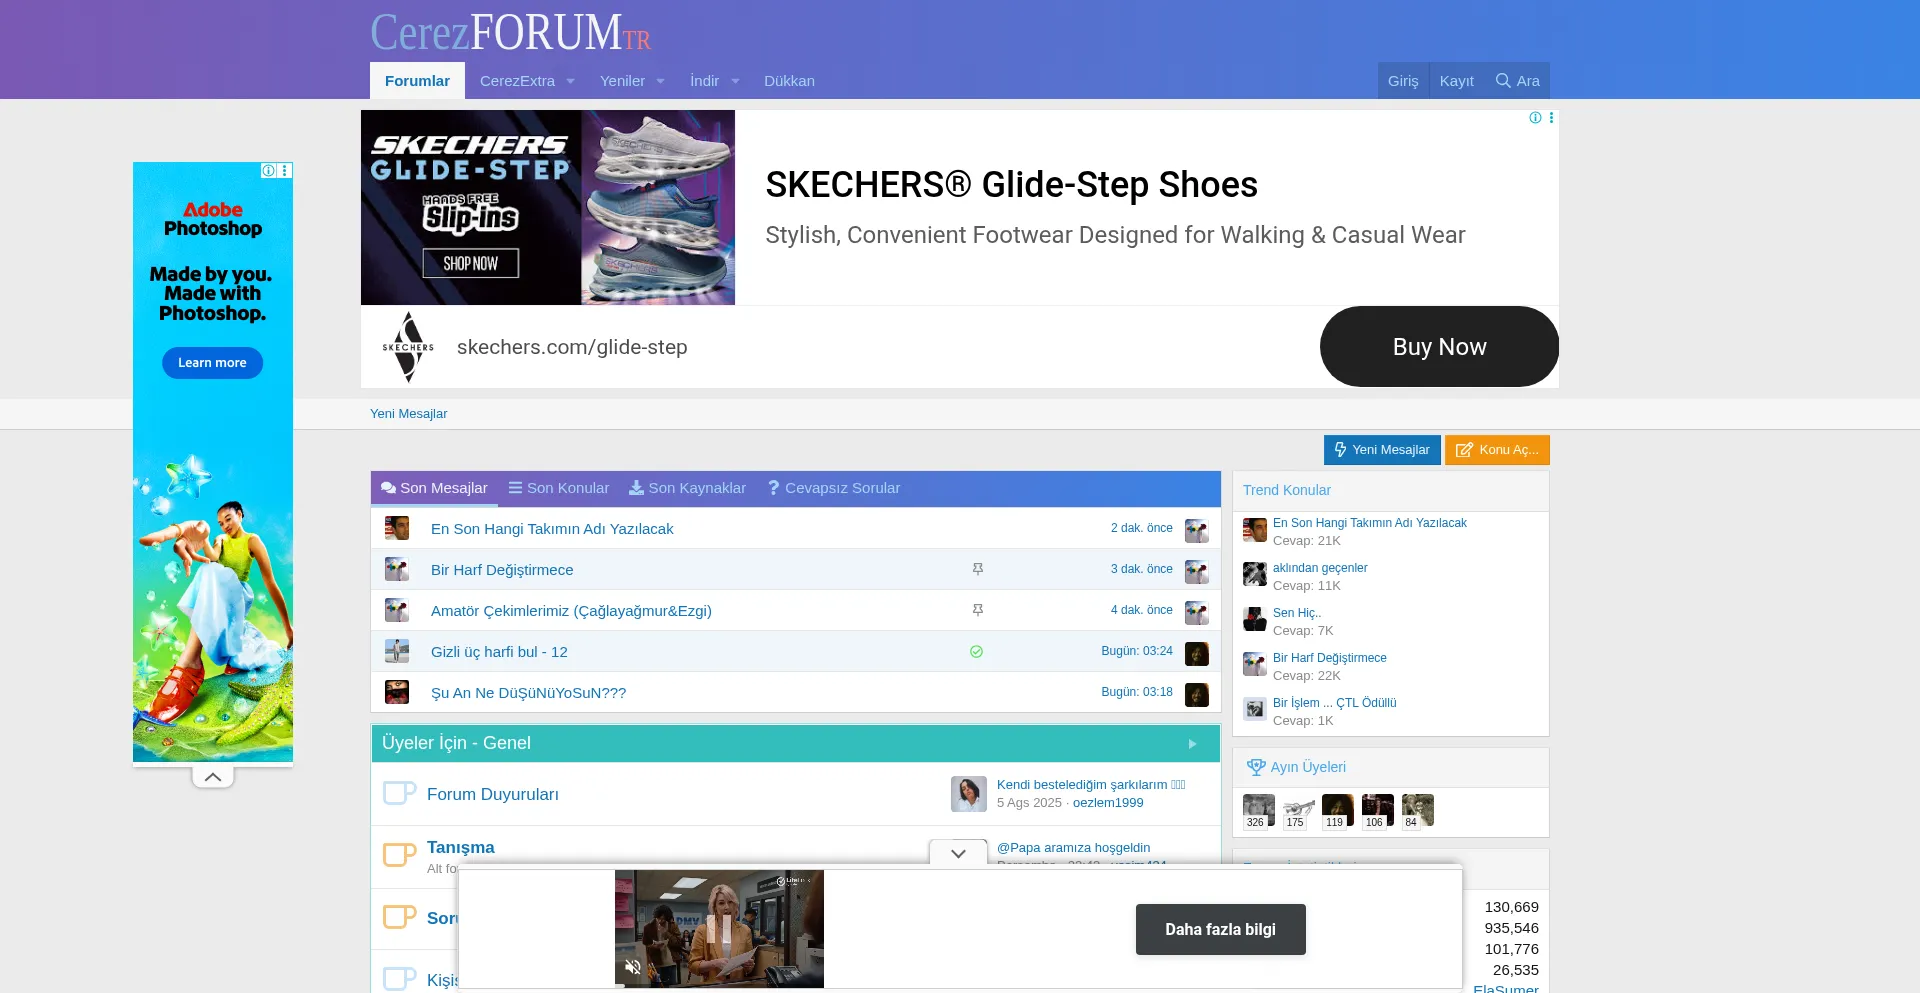Open trend topic Bir İşlem ... ÇTL Ödüllü
Image resolution: width=1920 pixels, height=993 pixels.
click(x=1334, y=703)
